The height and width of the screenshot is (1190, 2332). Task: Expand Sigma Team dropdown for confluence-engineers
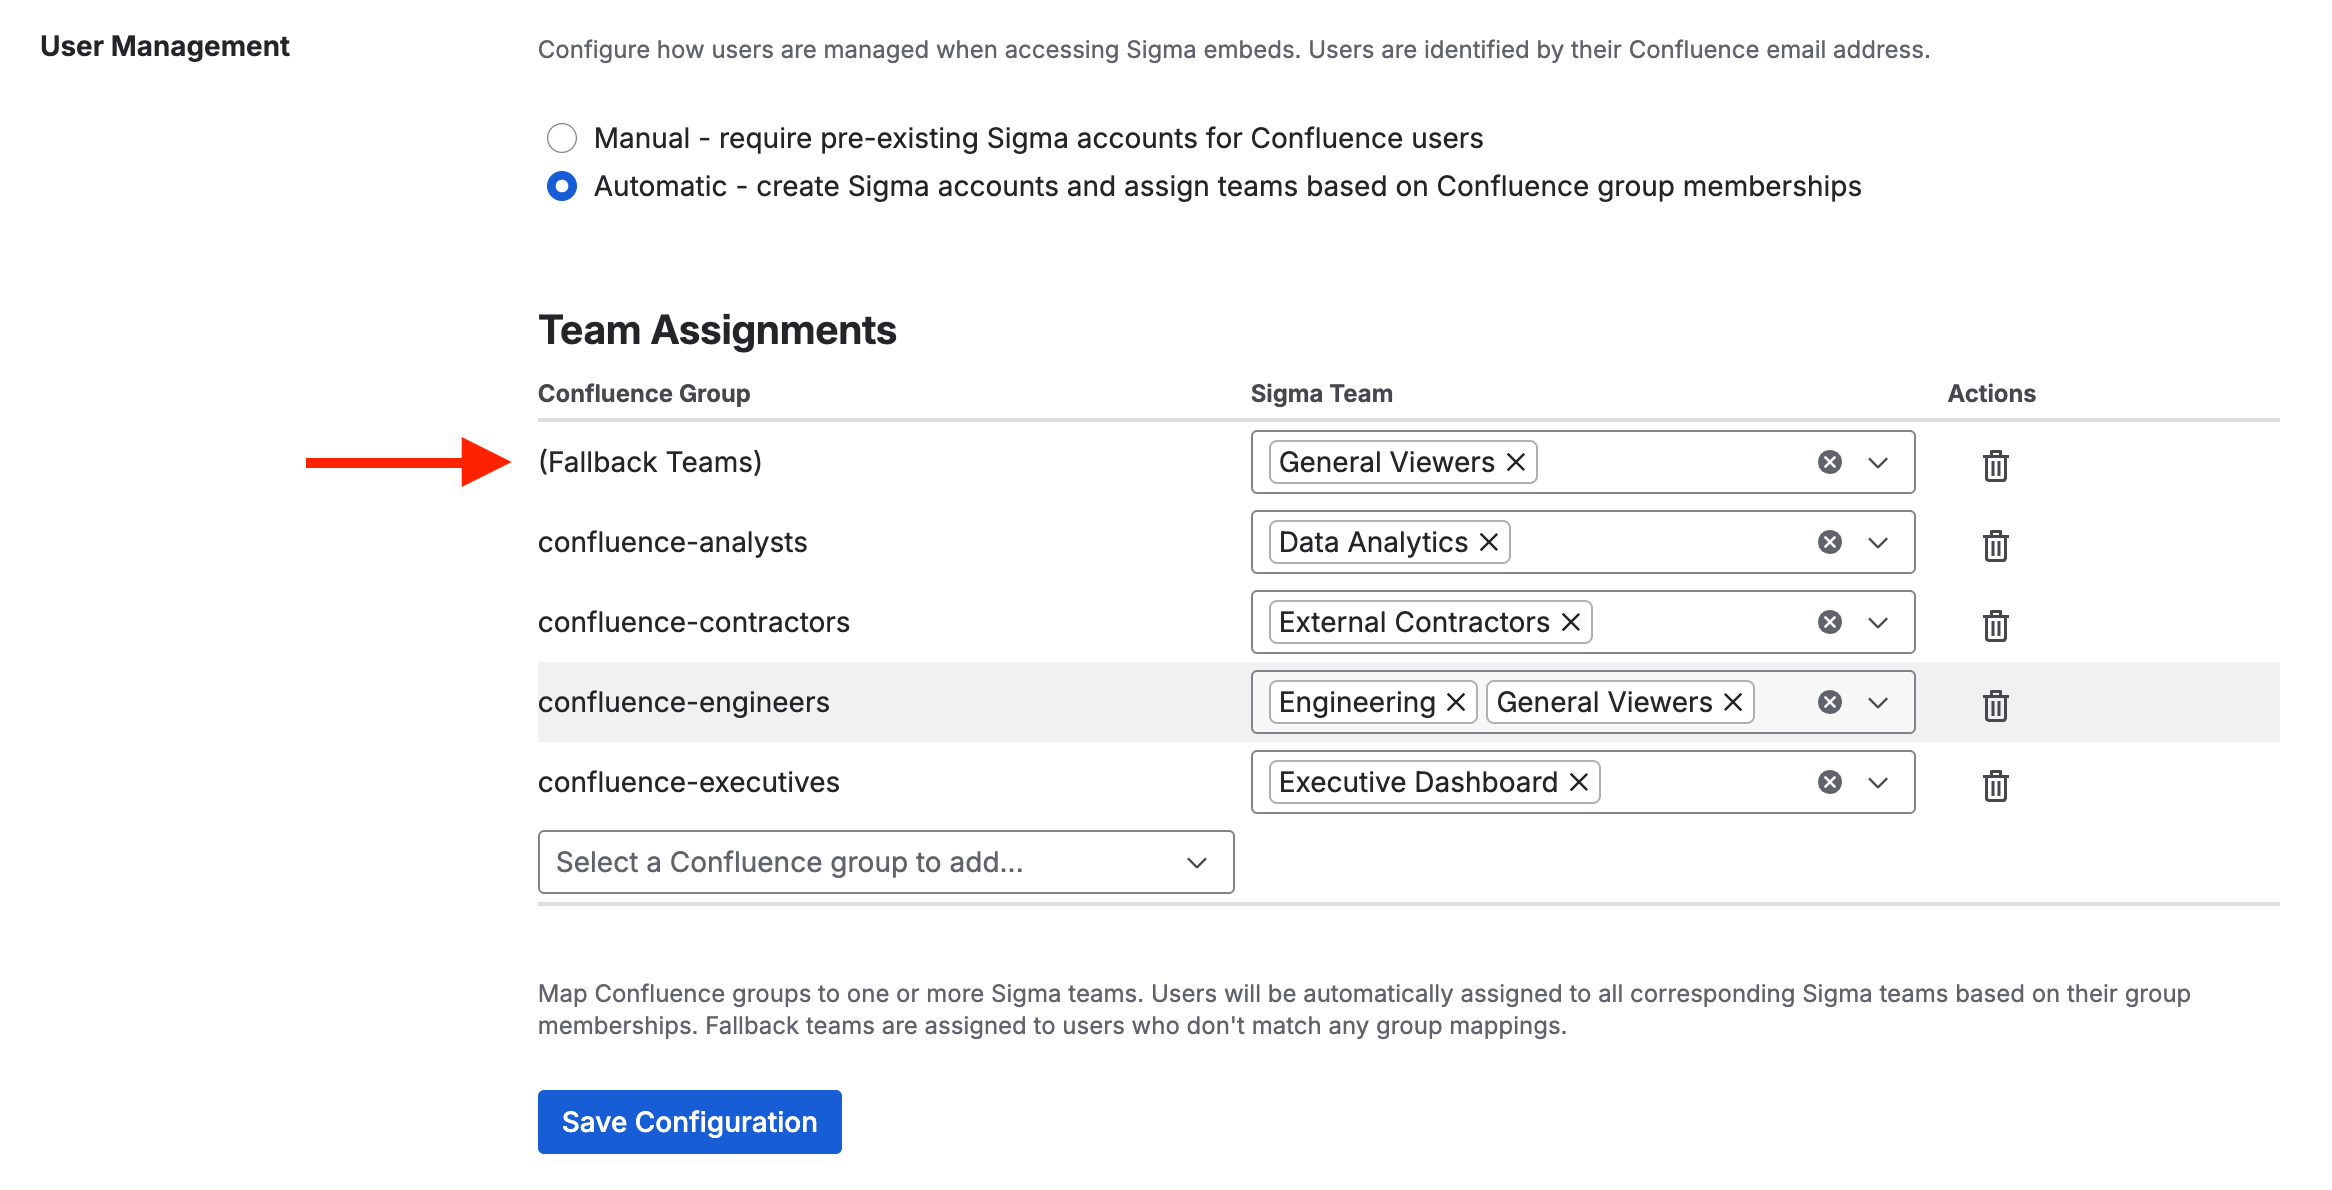pos(1878,702)
